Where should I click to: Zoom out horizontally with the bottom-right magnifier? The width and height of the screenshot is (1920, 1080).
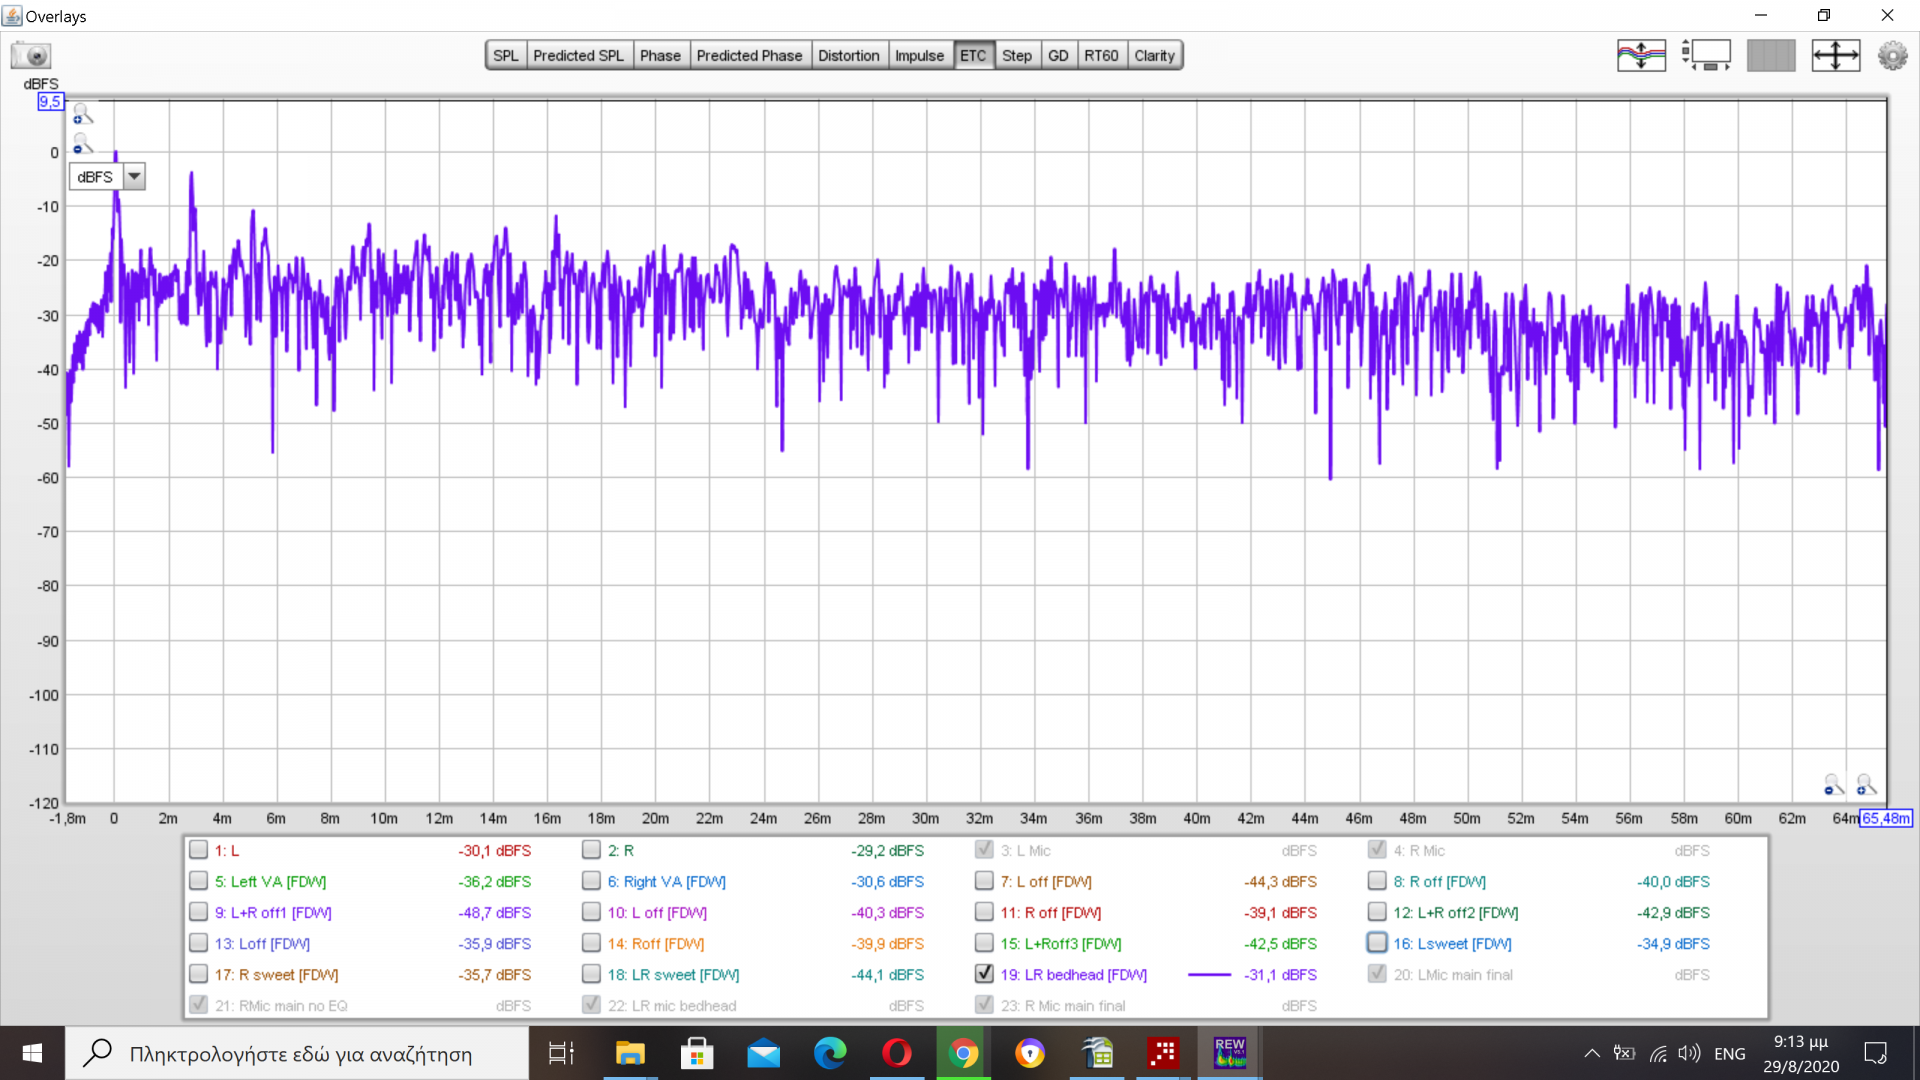1834,784
